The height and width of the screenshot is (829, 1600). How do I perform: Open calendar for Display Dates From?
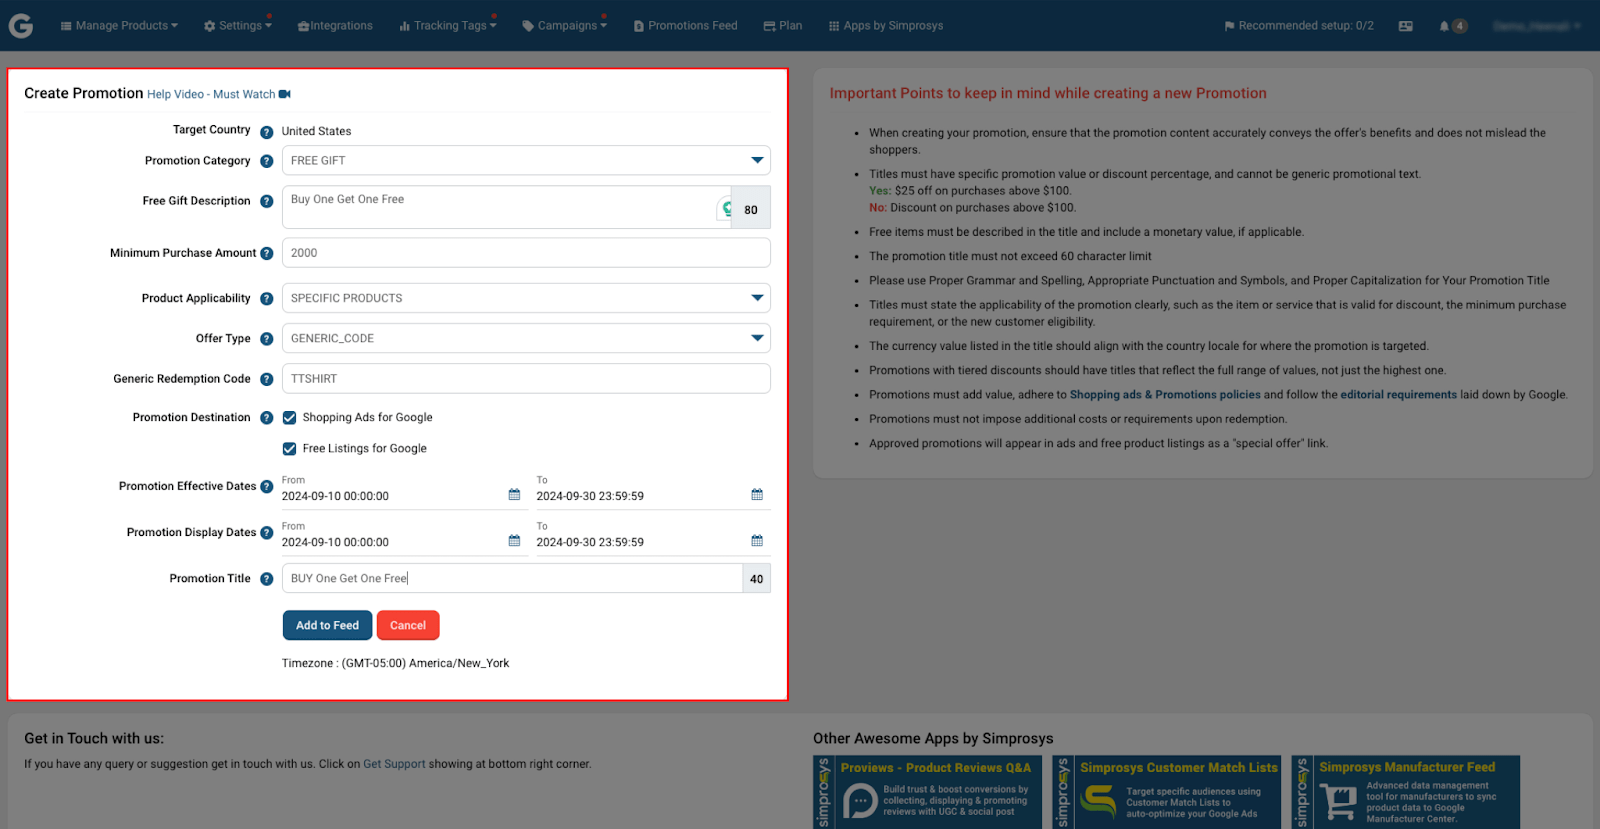click(x=514, y=541)
